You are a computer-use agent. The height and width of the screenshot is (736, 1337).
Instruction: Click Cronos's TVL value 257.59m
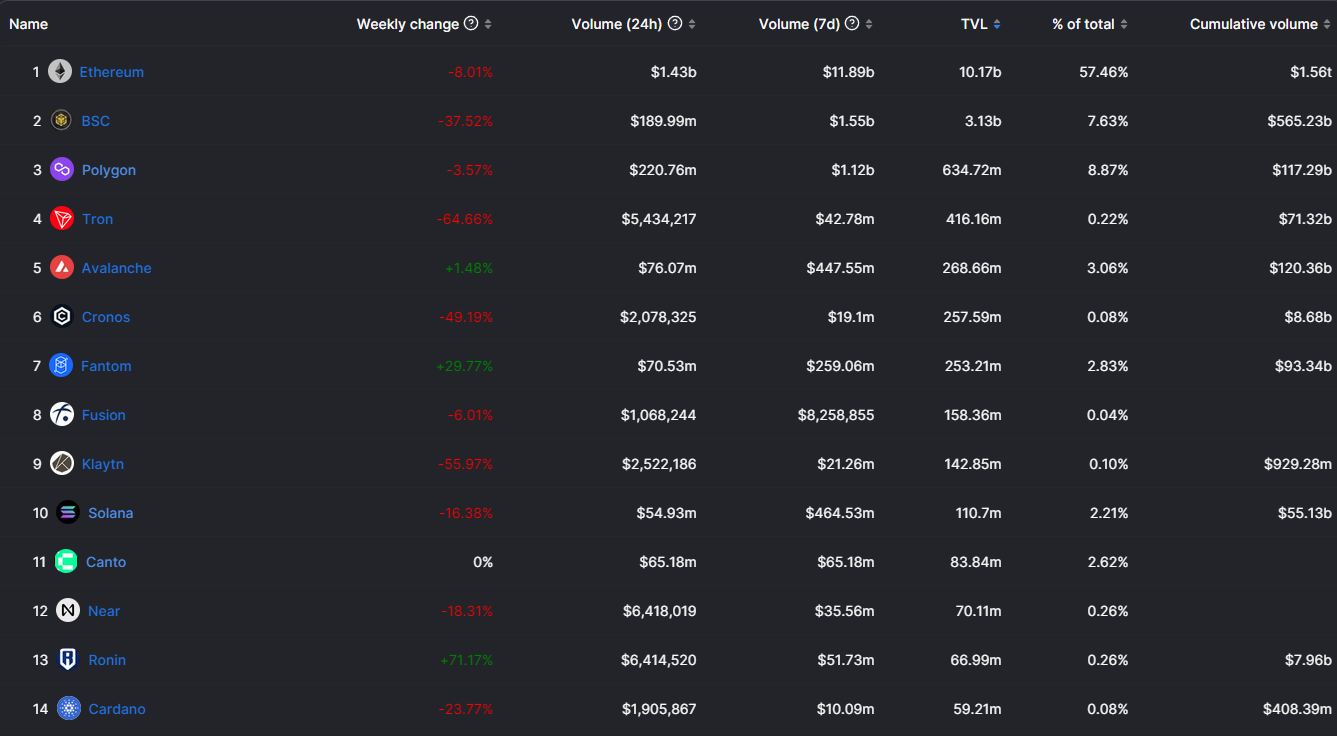(x=972, y=317)
